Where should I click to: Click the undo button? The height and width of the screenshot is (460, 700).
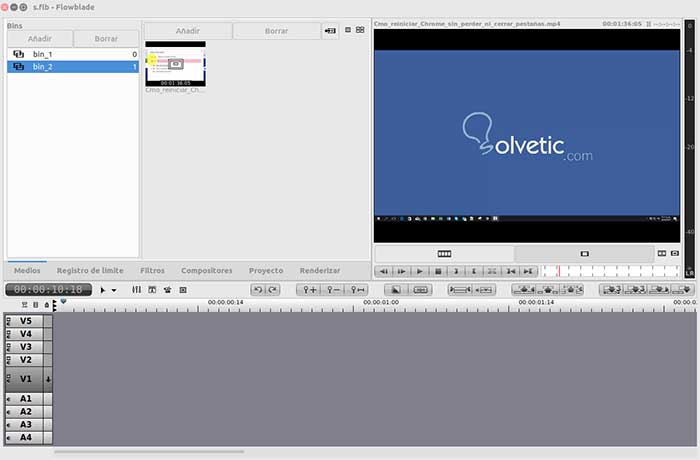coord(258,290)
